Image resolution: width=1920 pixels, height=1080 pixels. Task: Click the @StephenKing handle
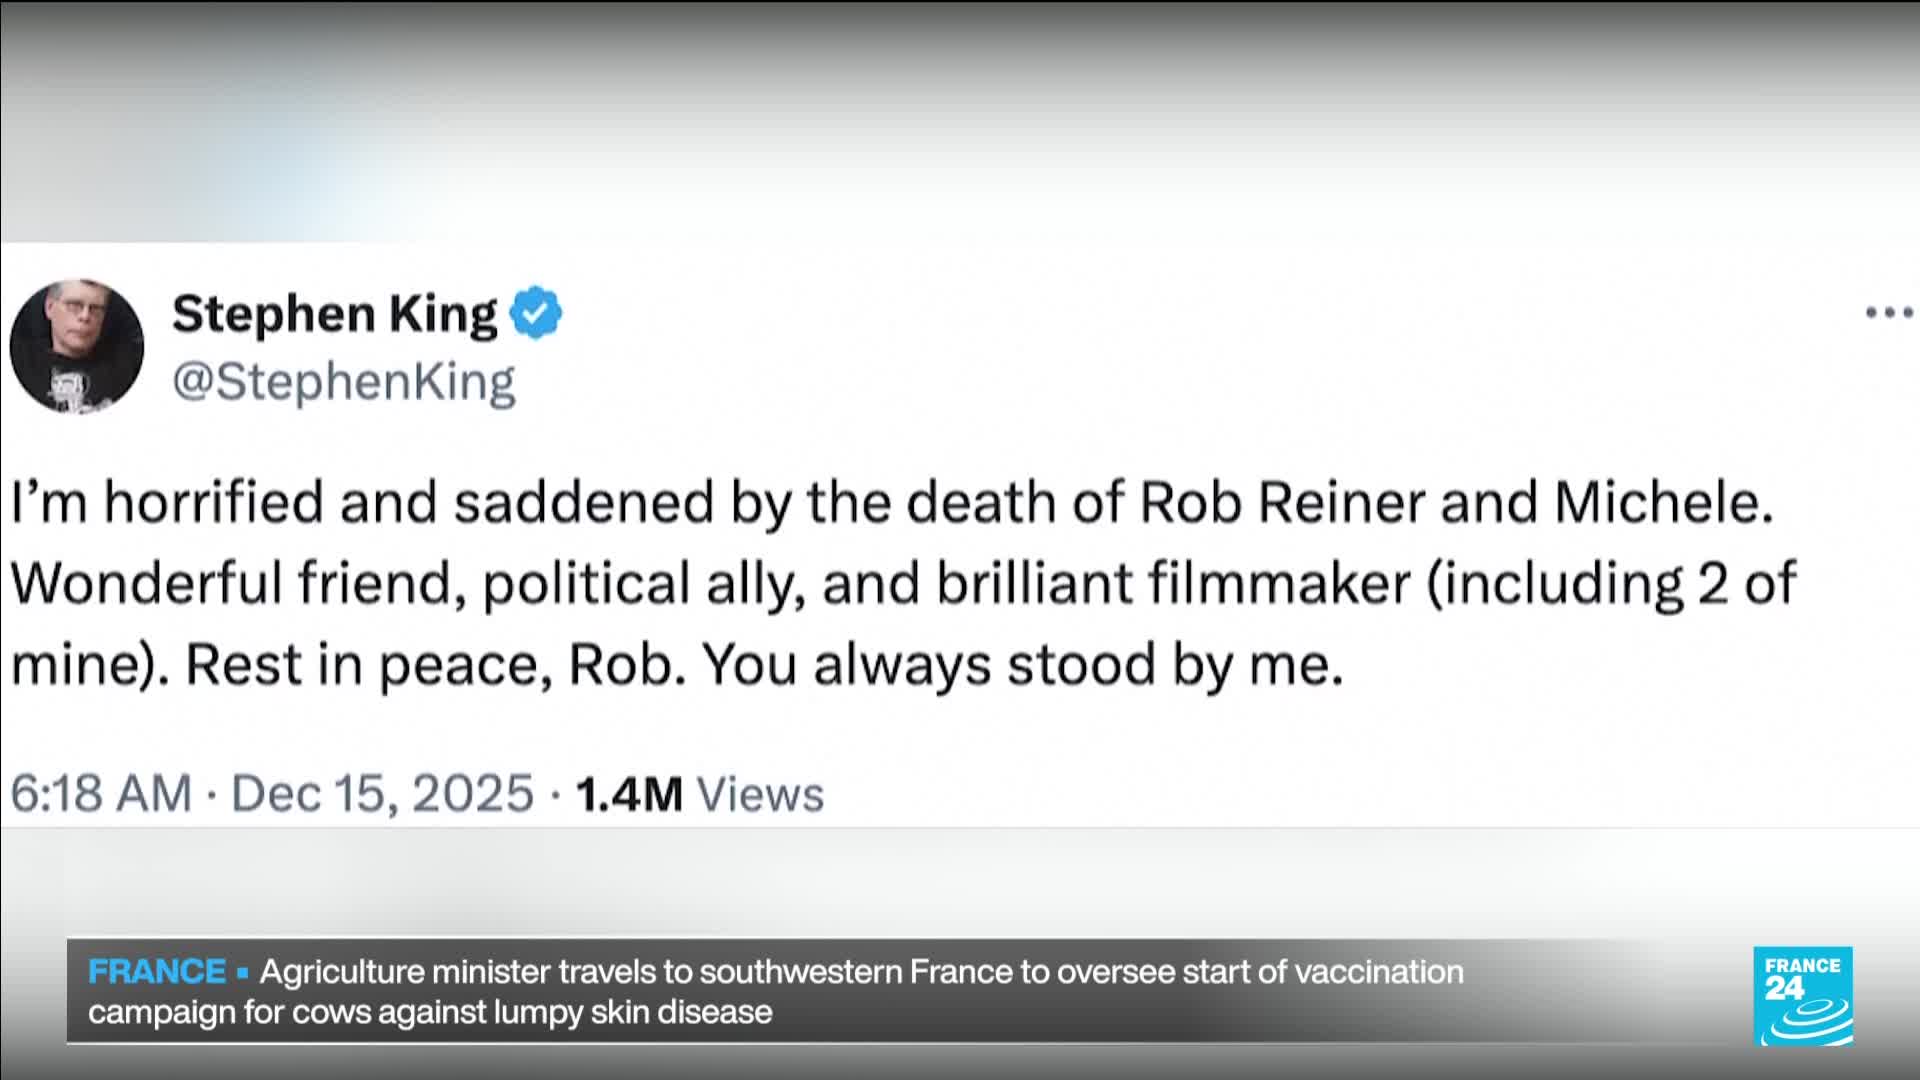coord(344,382)
